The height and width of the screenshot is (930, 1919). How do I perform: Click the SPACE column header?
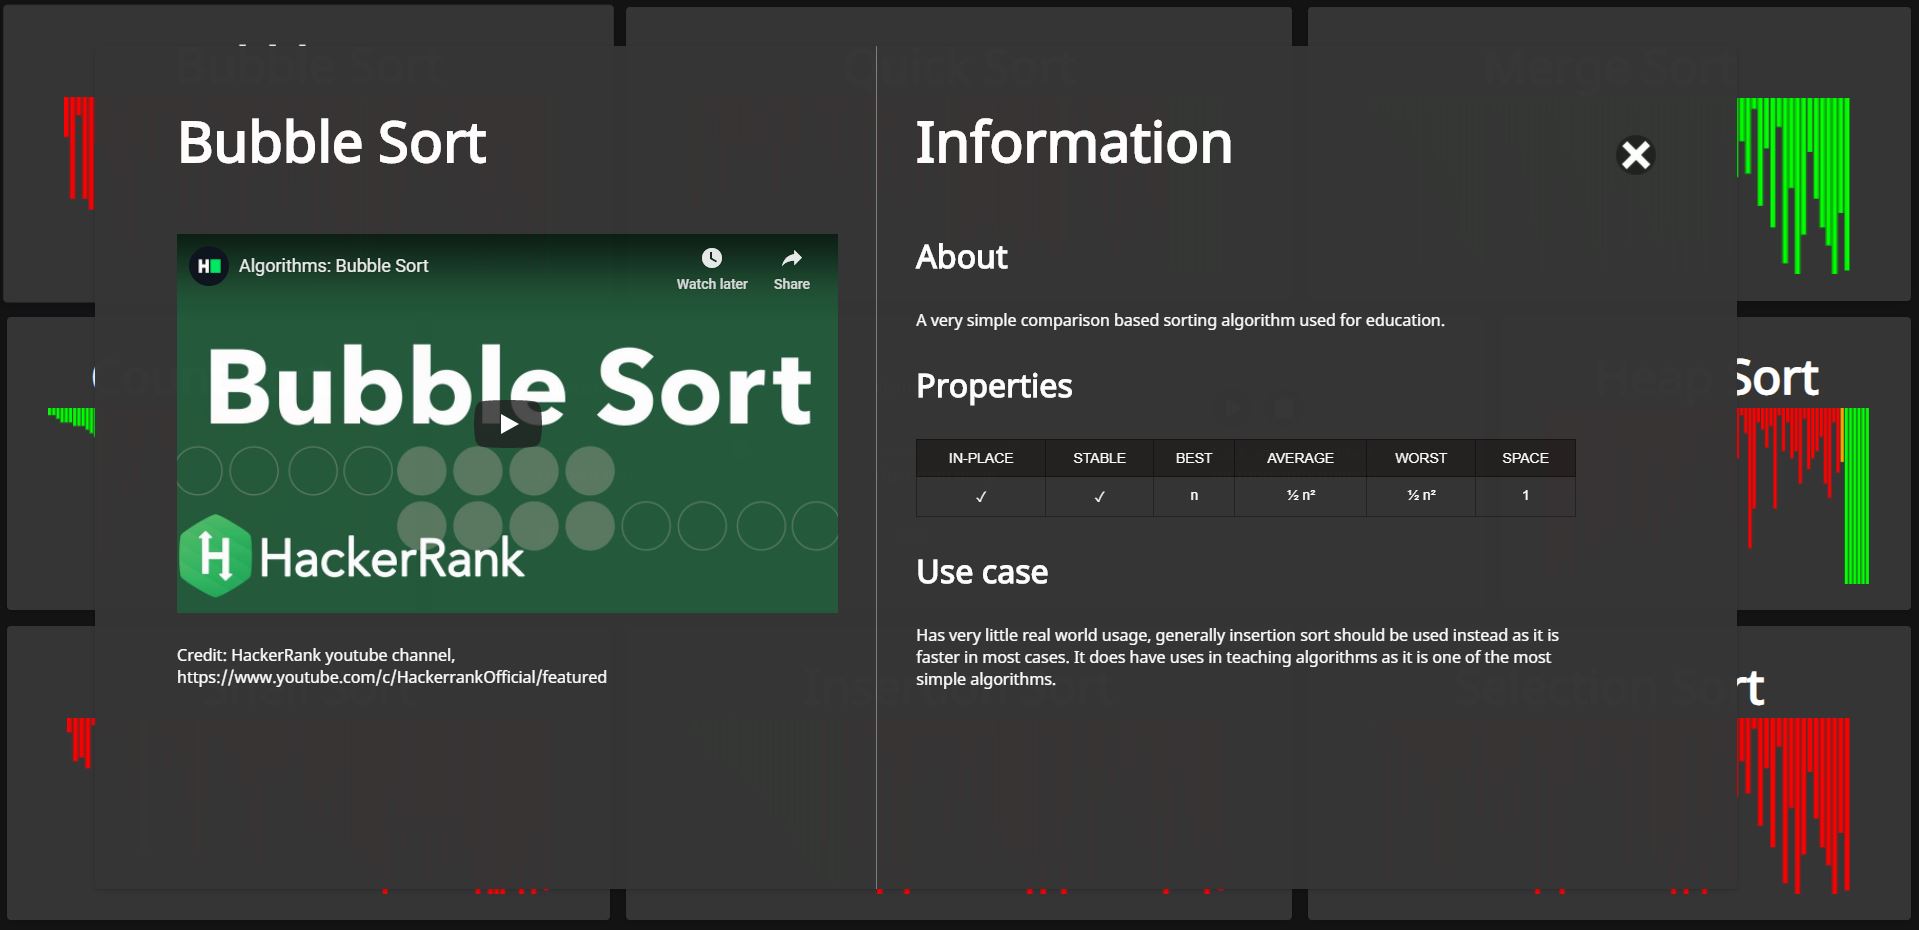pos(1525,458)
